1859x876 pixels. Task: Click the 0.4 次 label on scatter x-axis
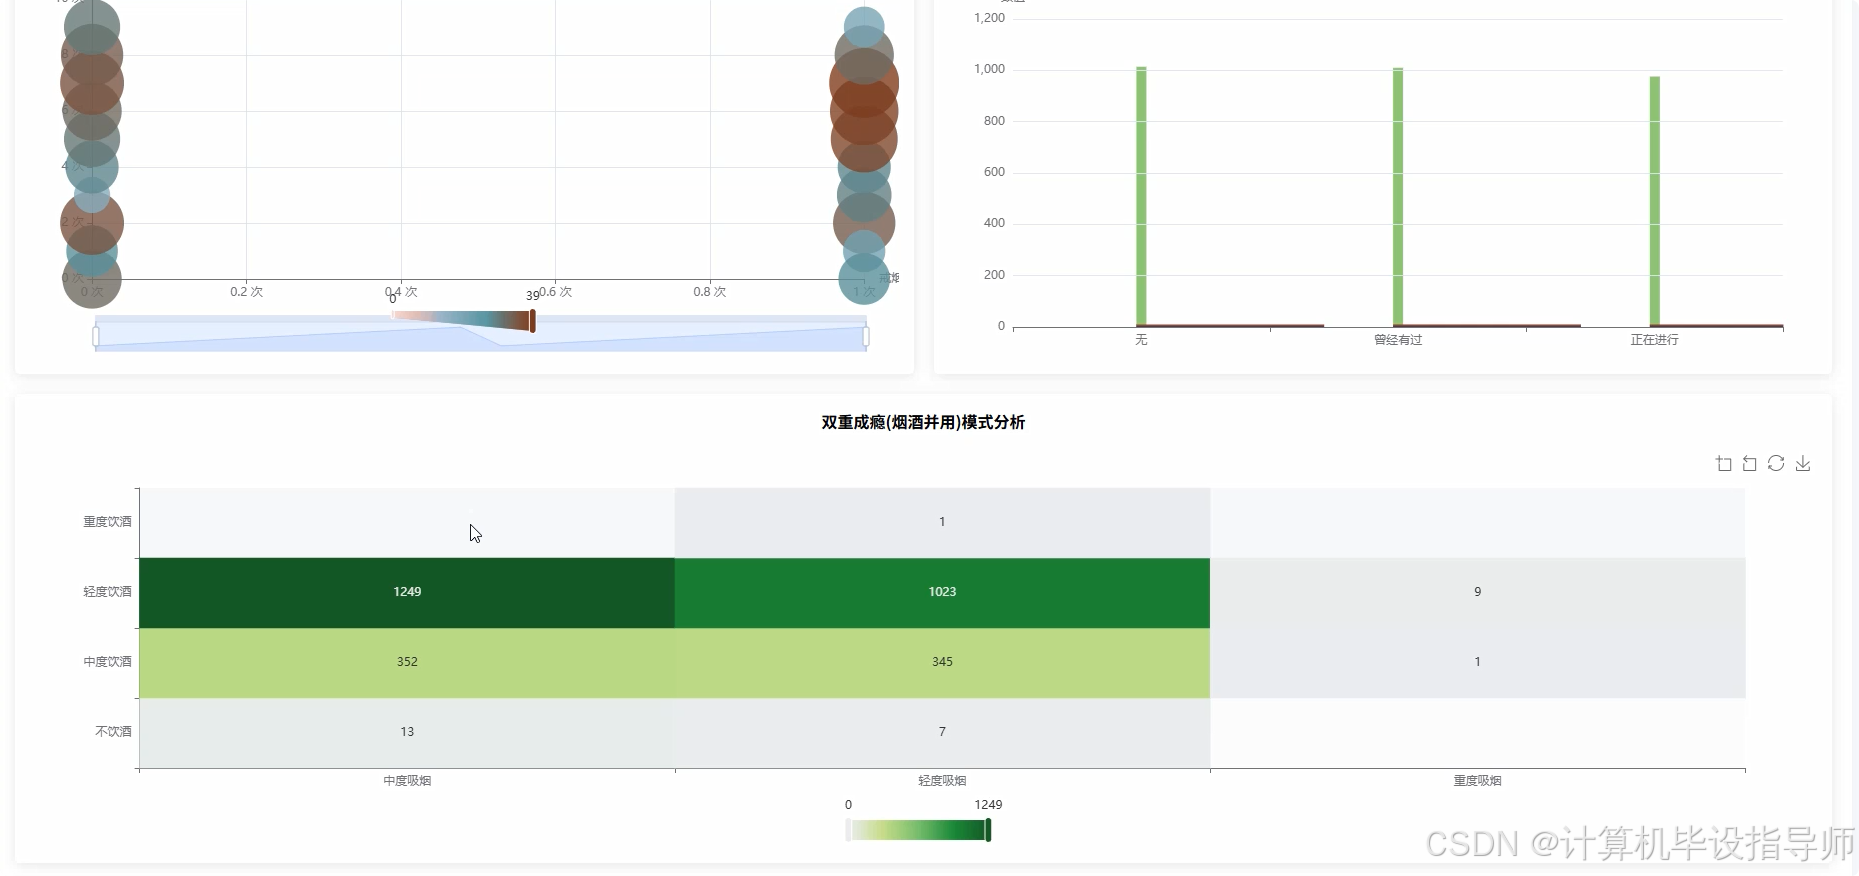[402, 292]
